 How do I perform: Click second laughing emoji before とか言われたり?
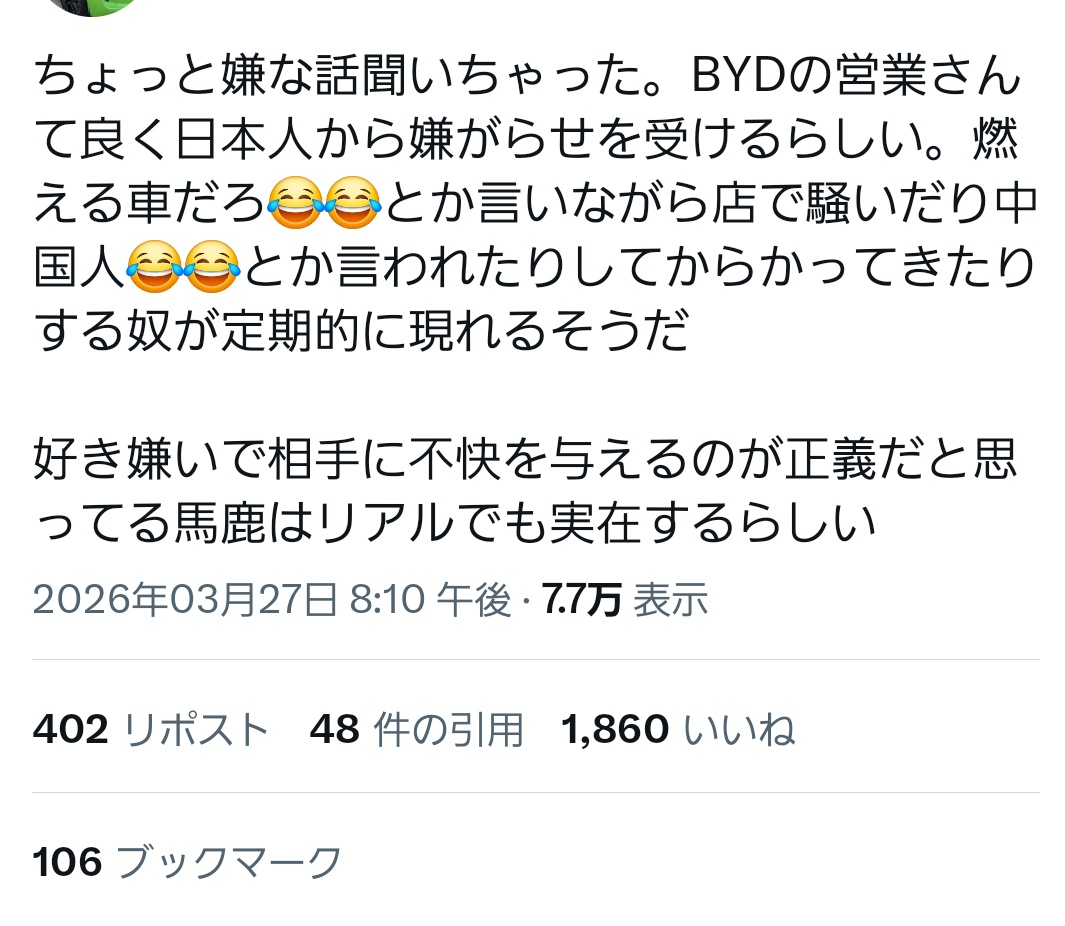[211, 266]
